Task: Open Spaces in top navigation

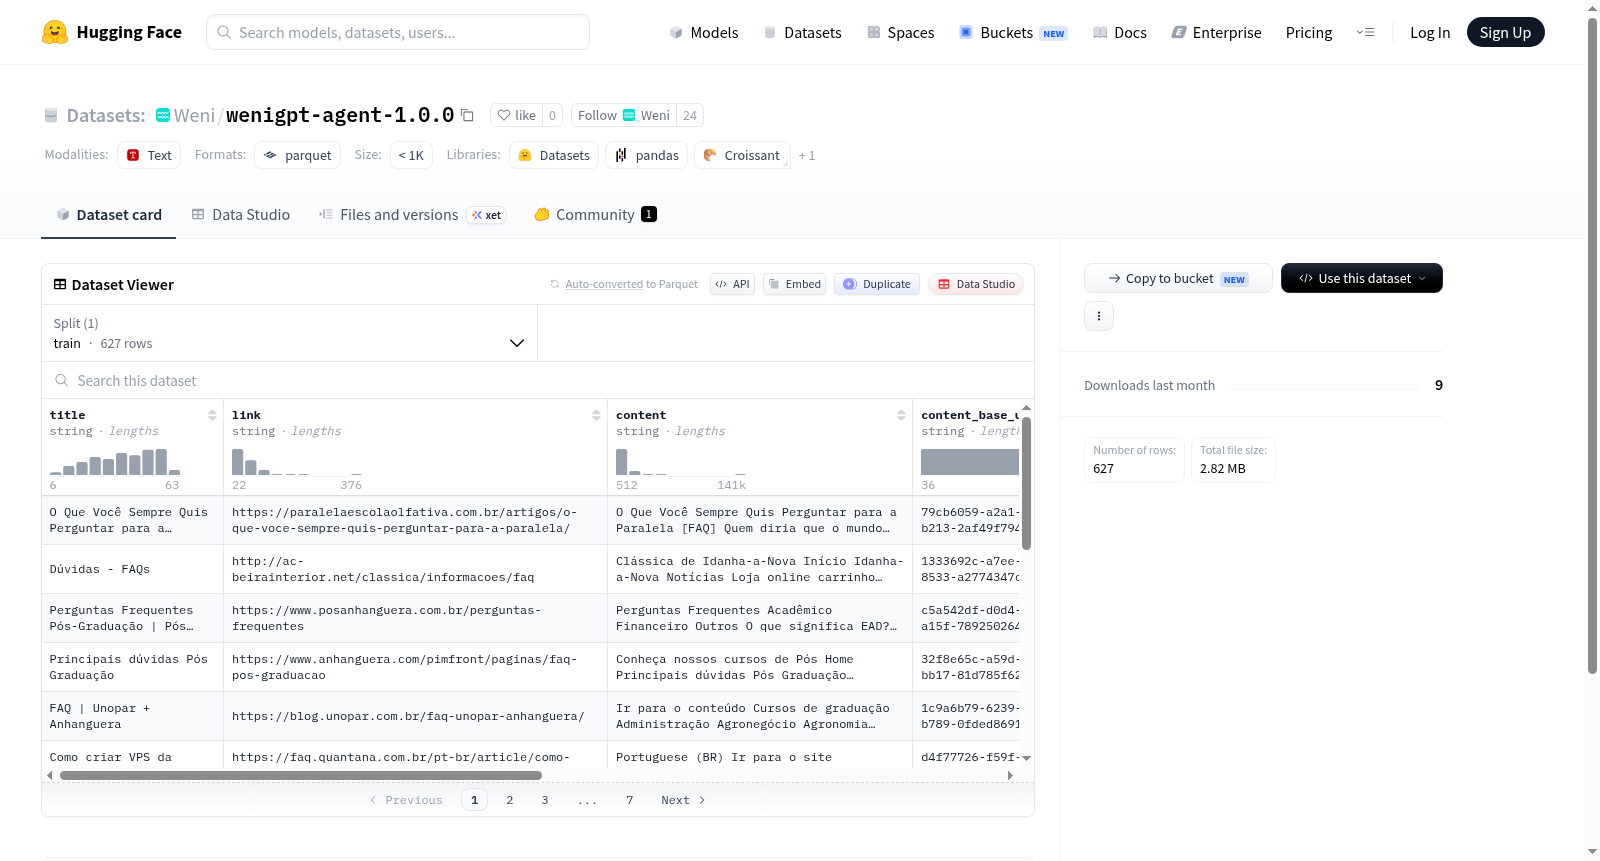Action: [x=901, y=33]
